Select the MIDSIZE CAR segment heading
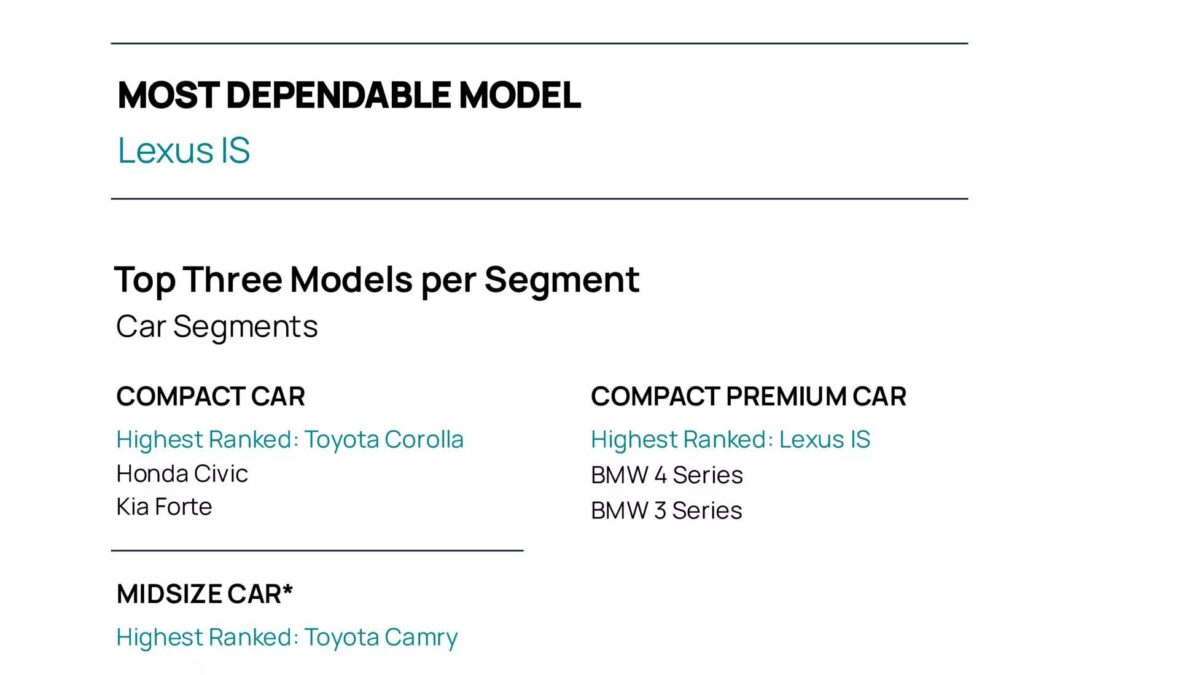This screenshot has width=1200, height=675. [199, 594]
